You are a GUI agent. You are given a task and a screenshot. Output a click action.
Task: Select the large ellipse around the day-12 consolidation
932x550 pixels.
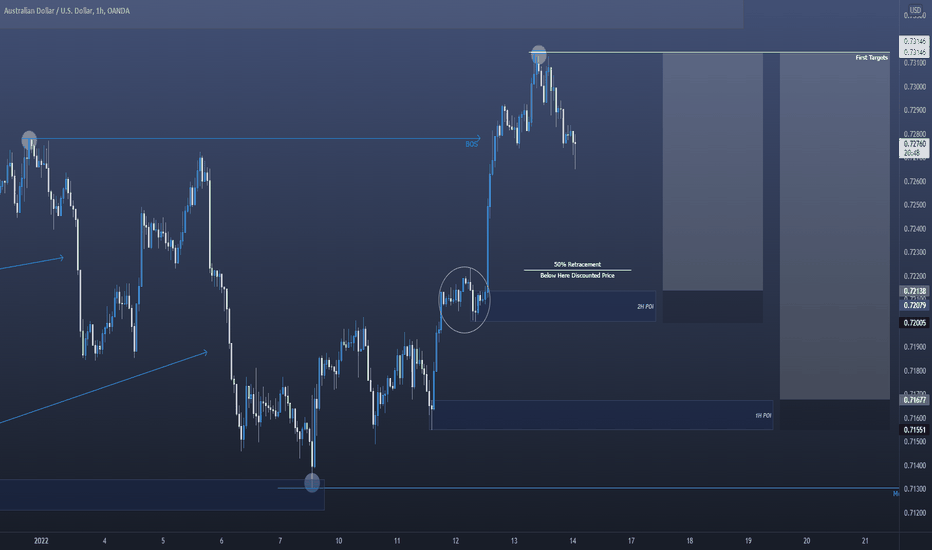point(464,300)
